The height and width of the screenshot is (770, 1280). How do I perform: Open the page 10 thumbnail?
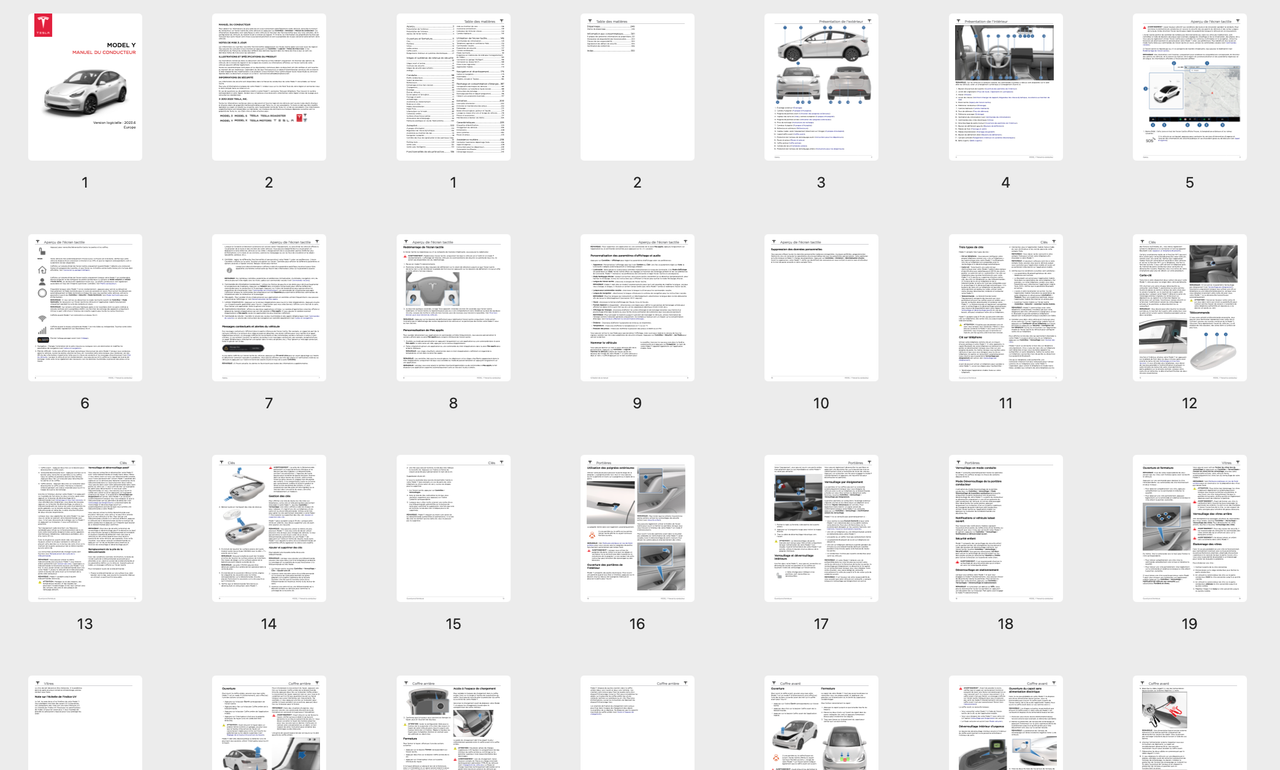pos(821,308)
